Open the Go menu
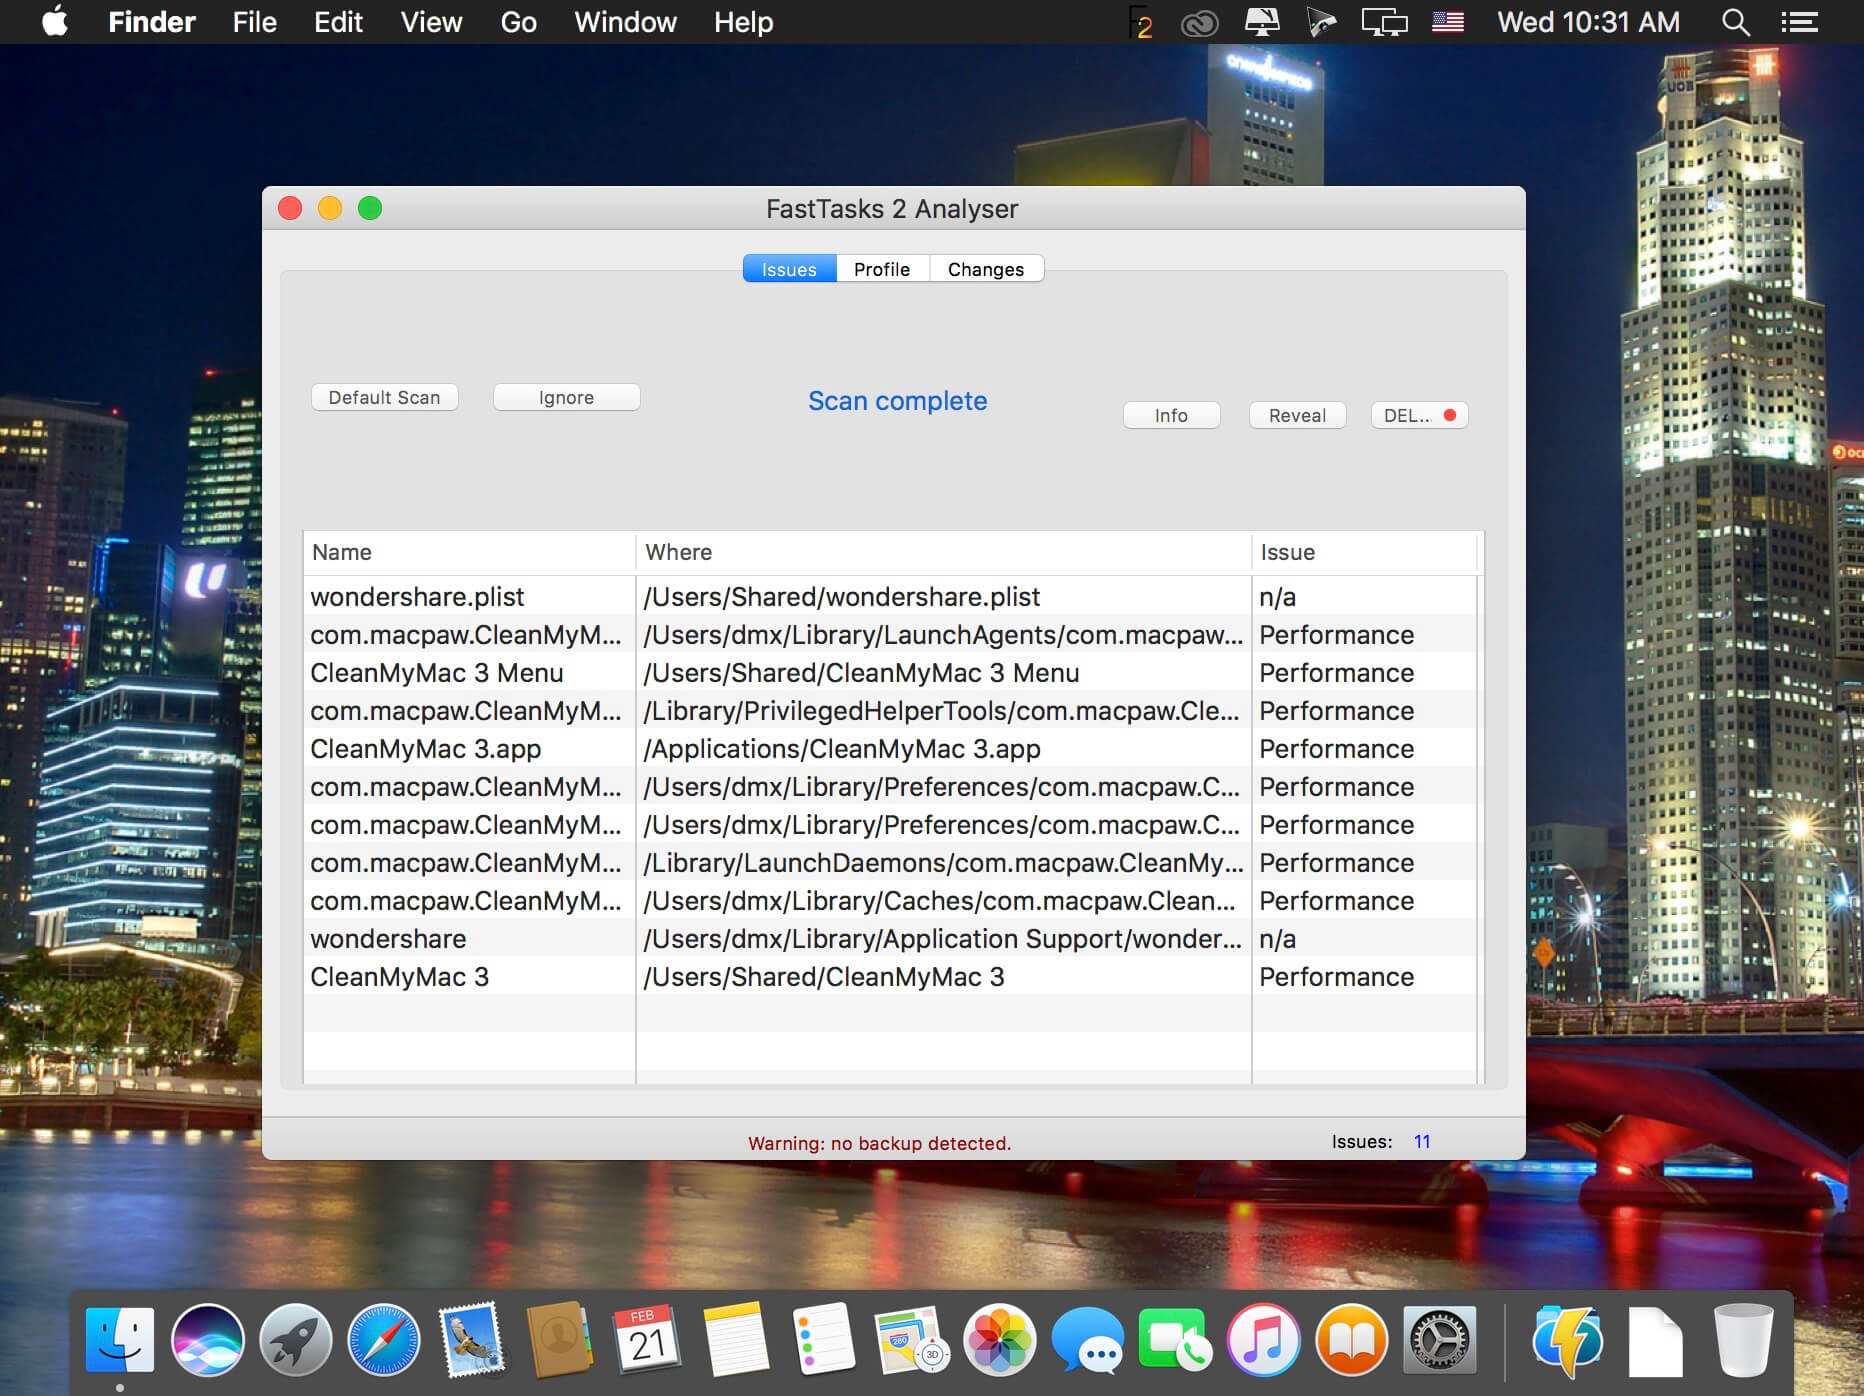 [x=518, y=22]
